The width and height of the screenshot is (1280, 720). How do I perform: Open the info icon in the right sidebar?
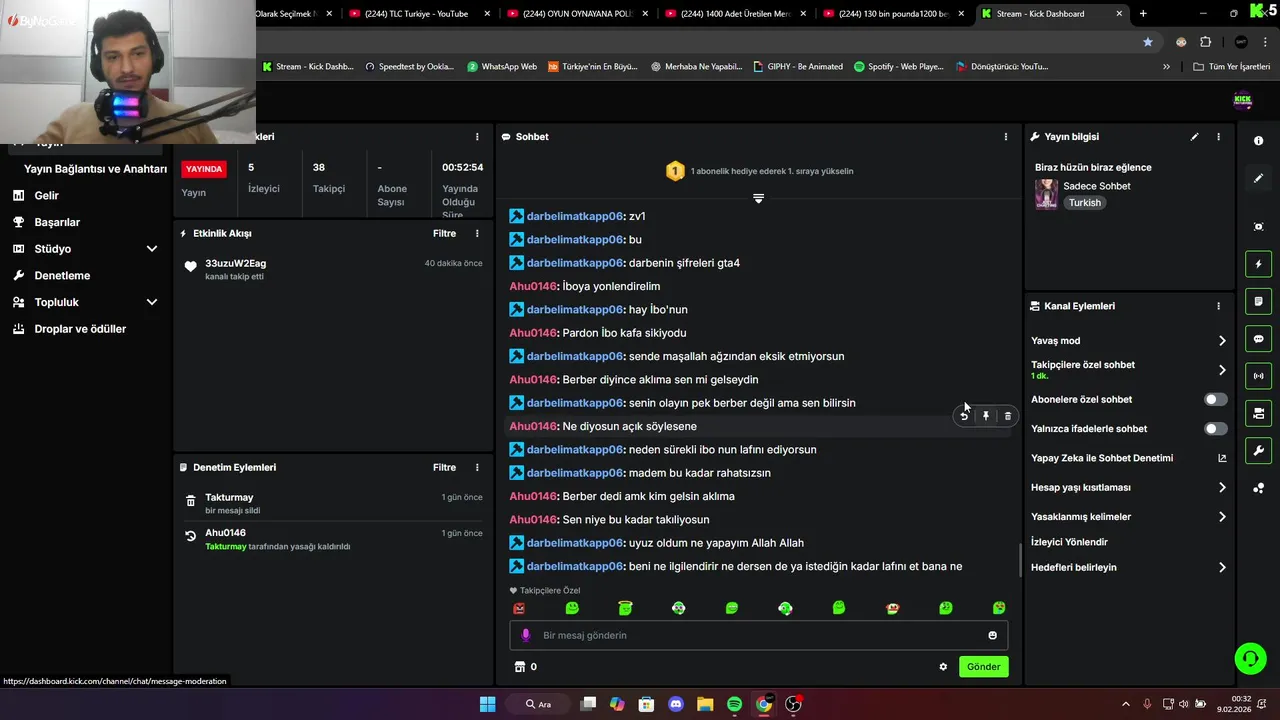[x=1258, y=141]
